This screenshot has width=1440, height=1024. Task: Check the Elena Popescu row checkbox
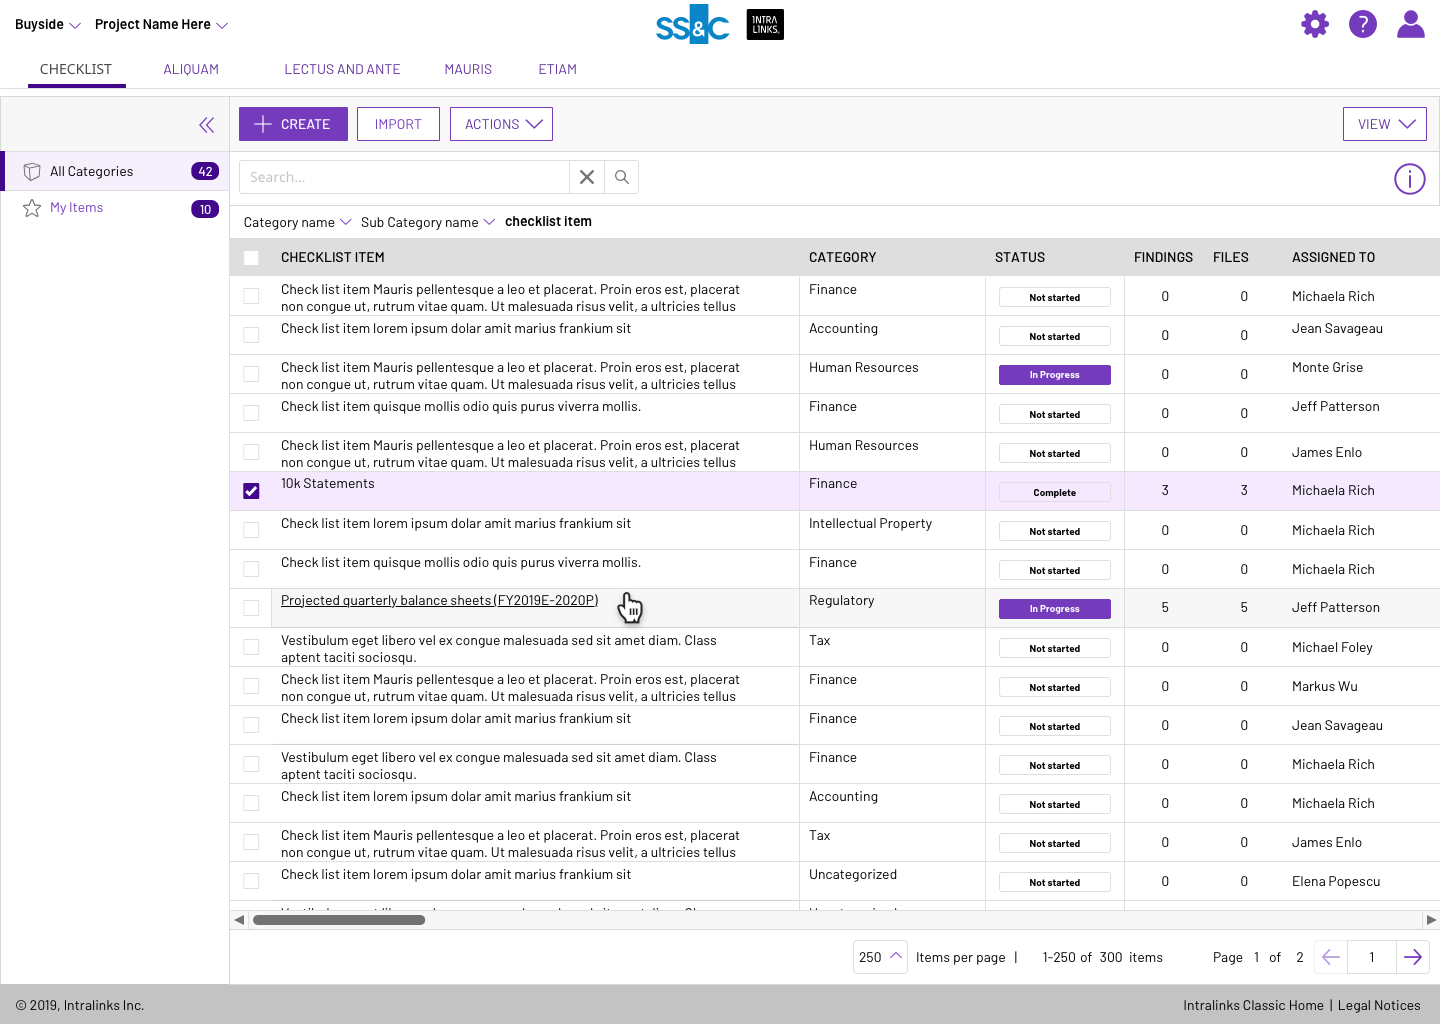251,881
